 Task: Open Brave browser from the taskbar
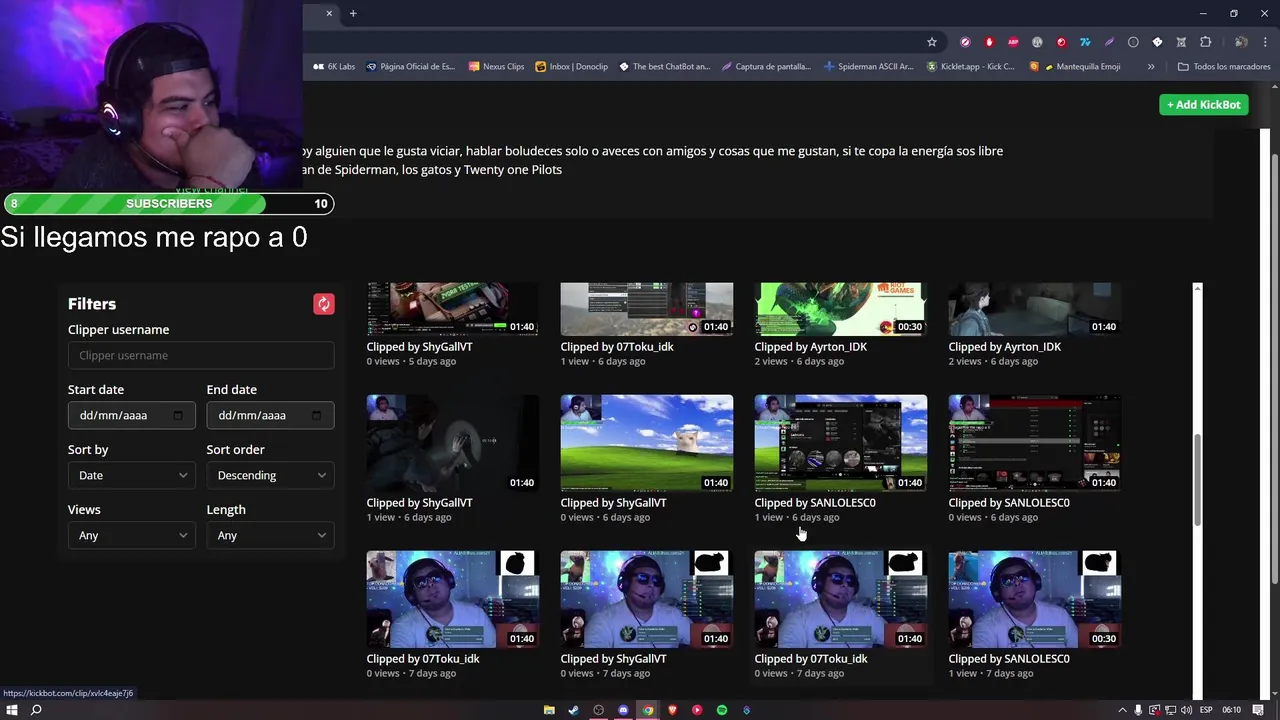(x=672, y=710)
